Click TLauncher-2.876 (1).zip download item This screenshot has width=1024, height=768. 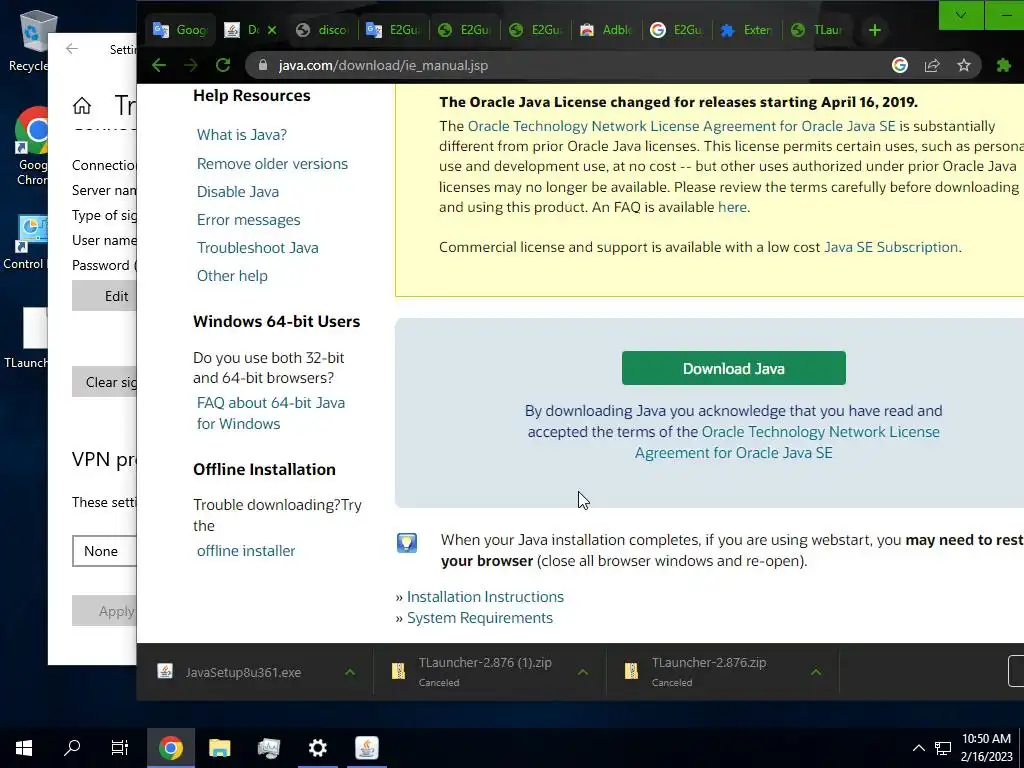485,672
